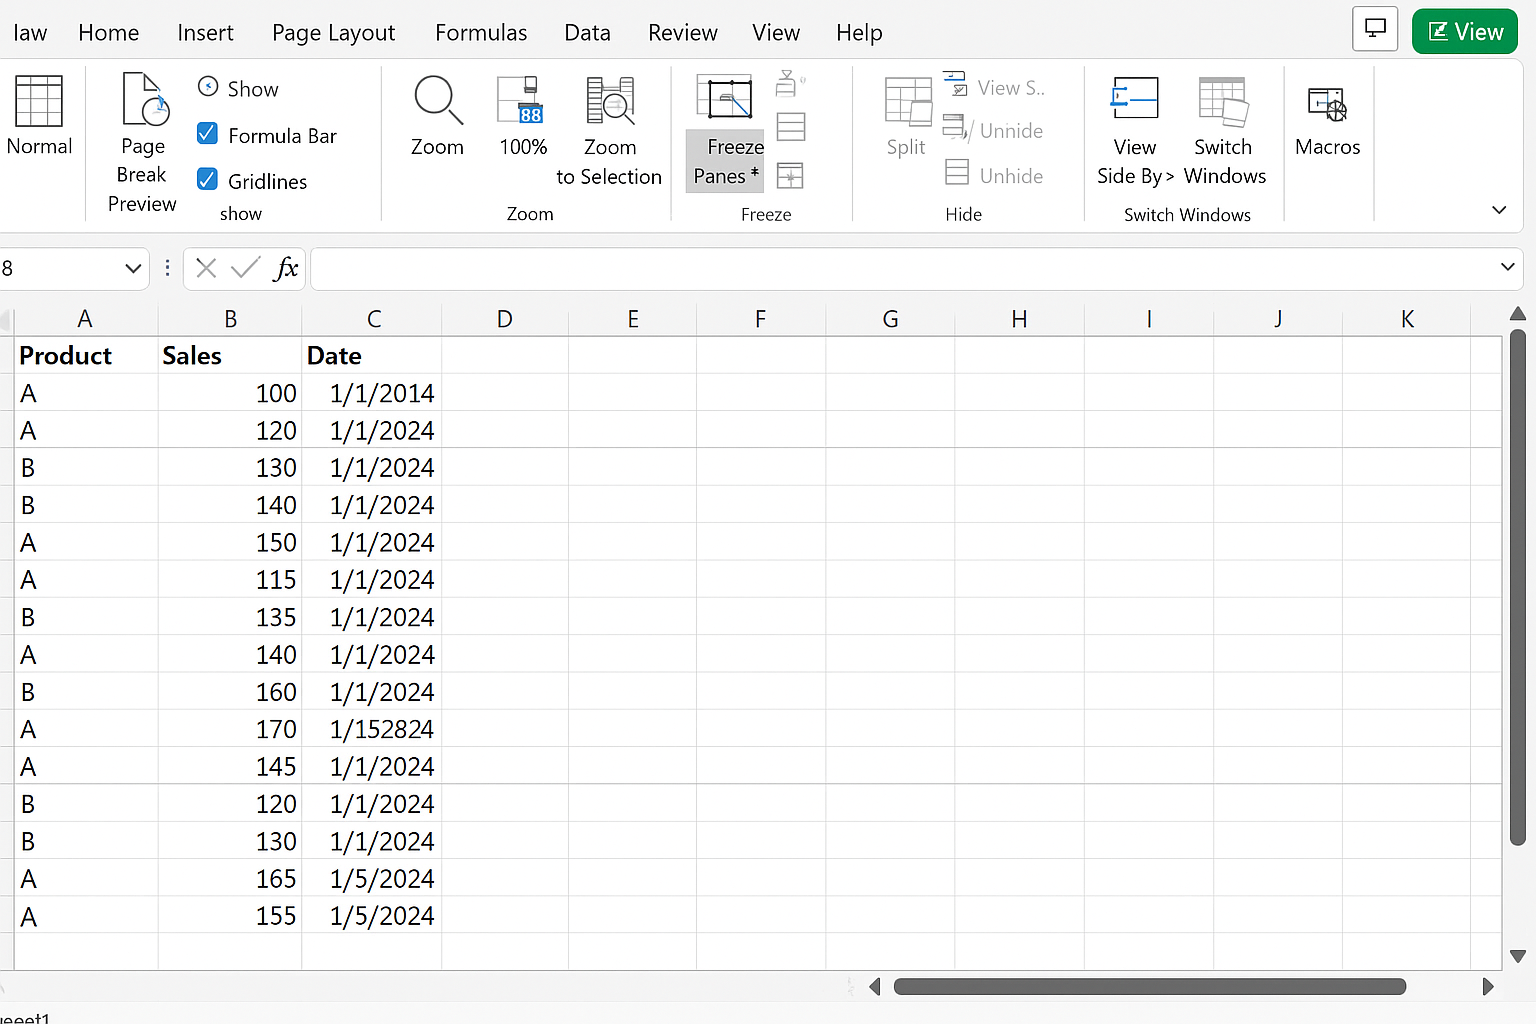
Task: Click the green View button
Action: (1465, 31)
